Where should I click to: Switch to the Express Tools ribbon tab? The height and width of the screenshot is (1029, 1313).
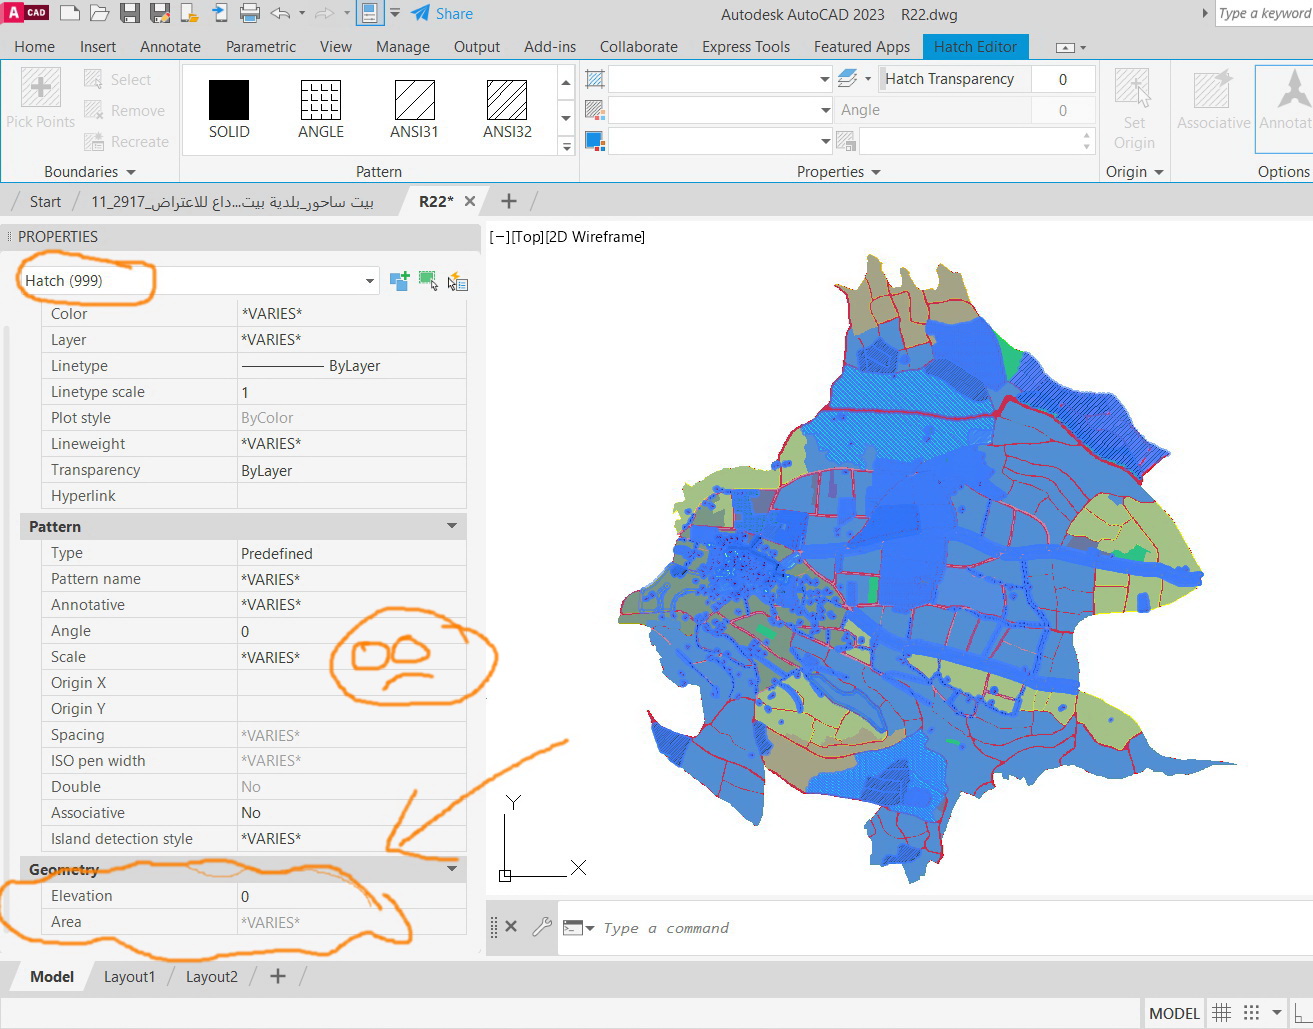(x=745, y=46)
